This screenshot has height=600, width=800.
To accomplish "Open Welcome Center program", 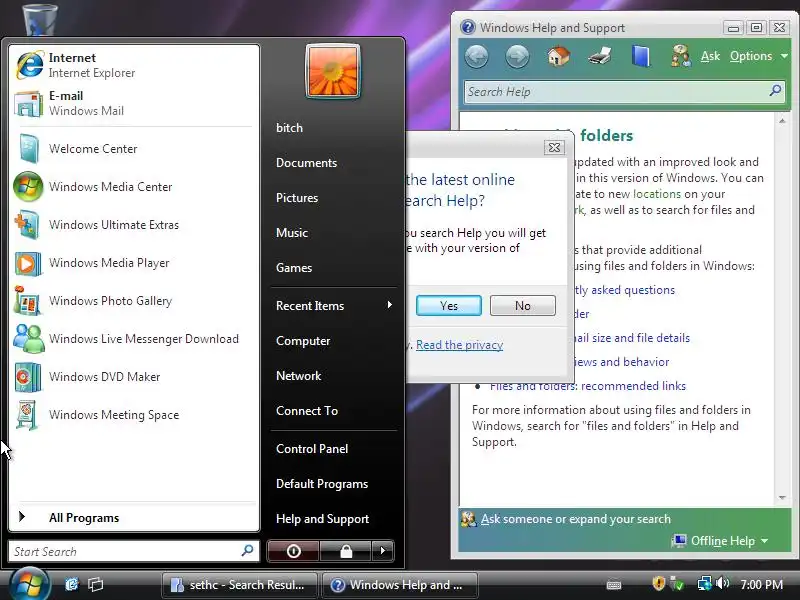I will [x=134, y=148].
